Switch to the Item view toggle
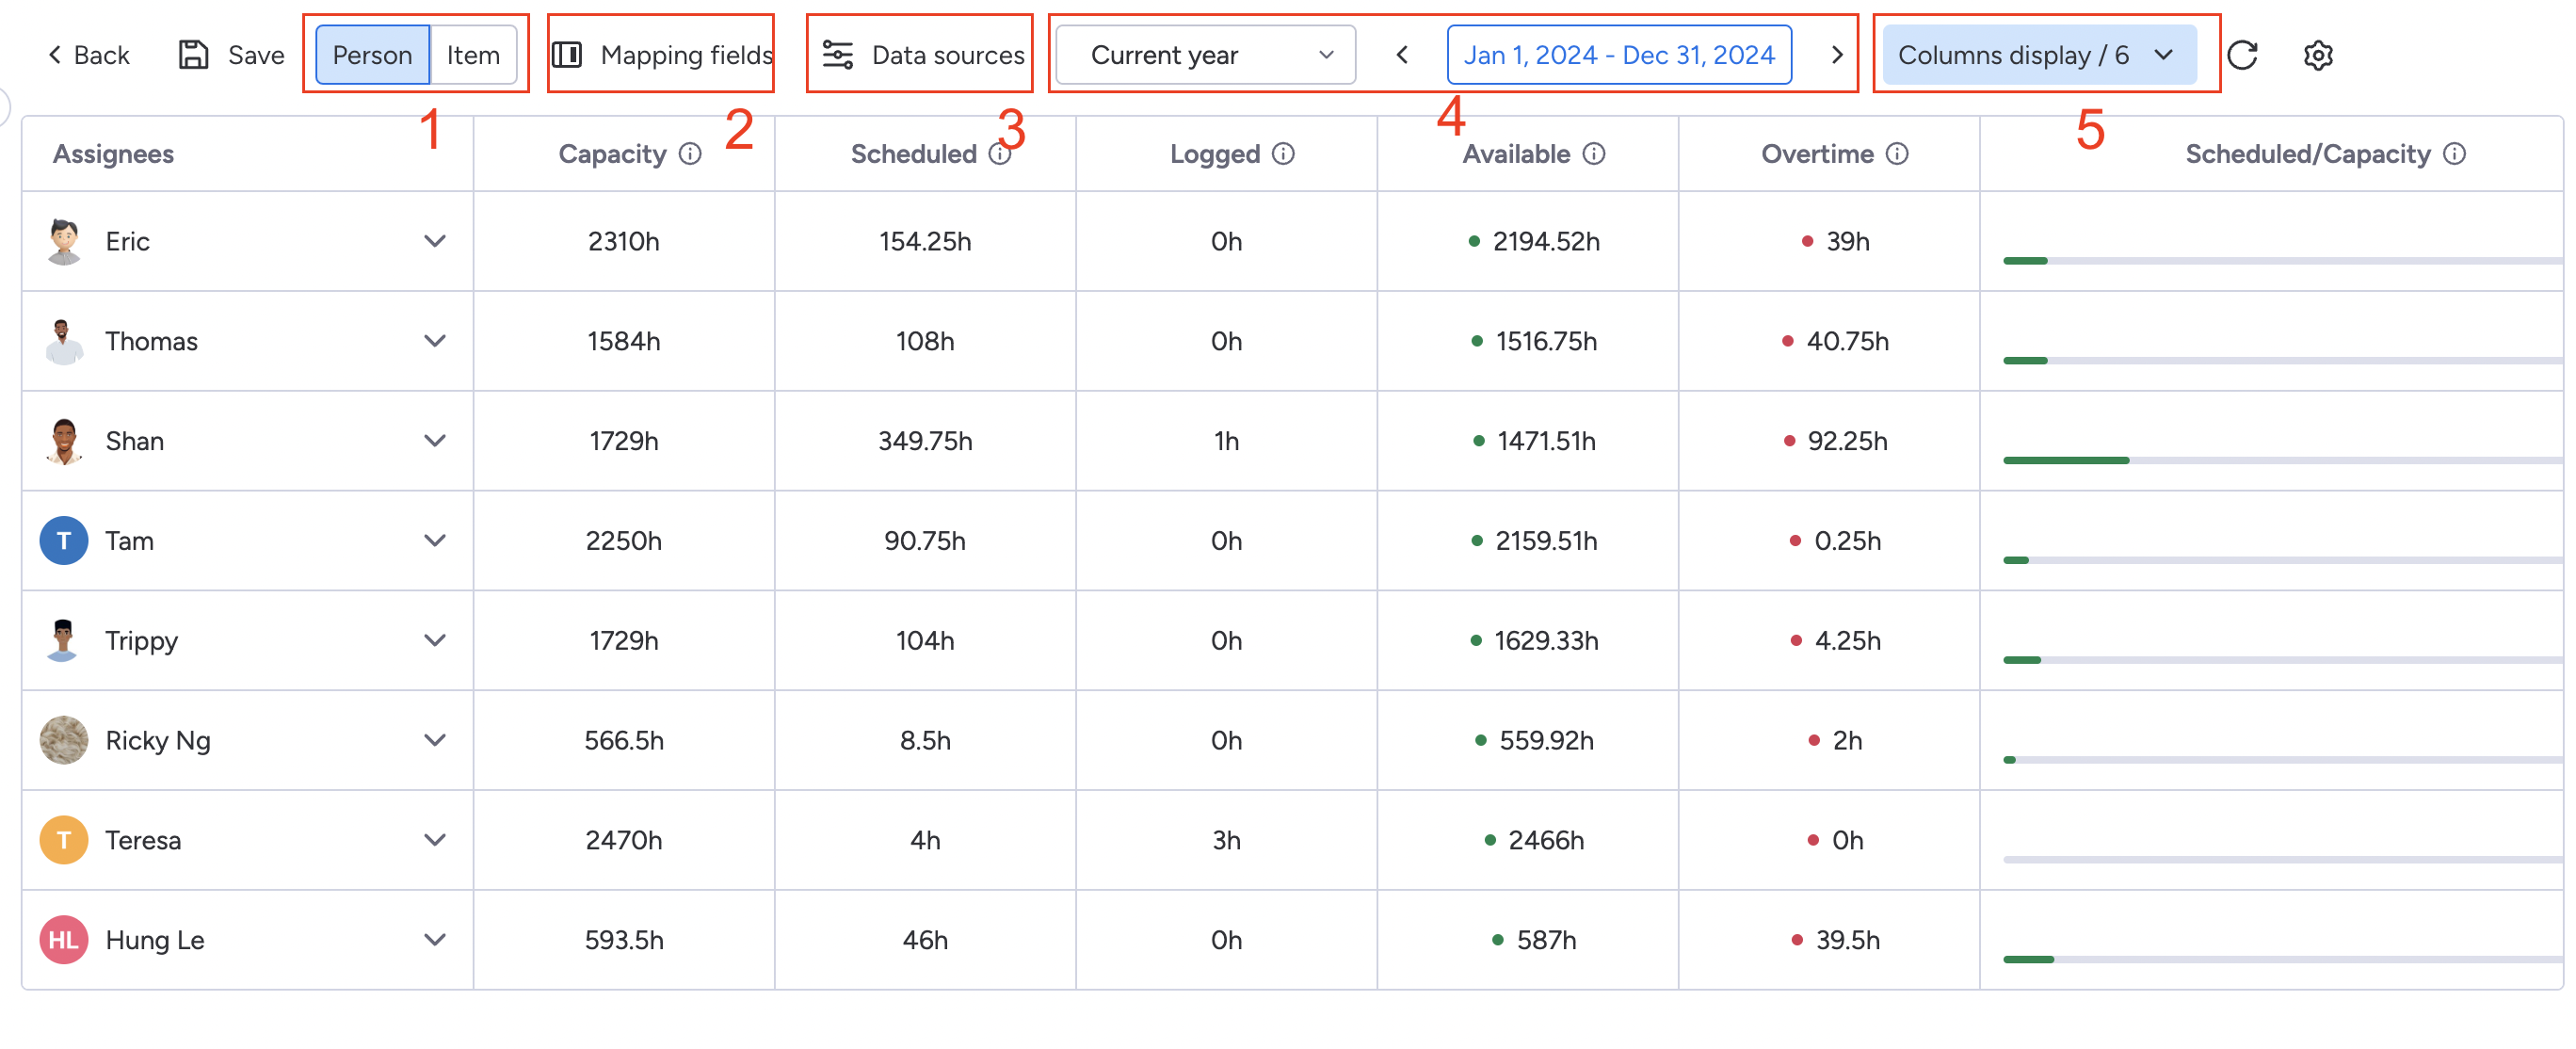This screenshot has width=2576, height=1049. pyautogui.click(x=473, y=55)
